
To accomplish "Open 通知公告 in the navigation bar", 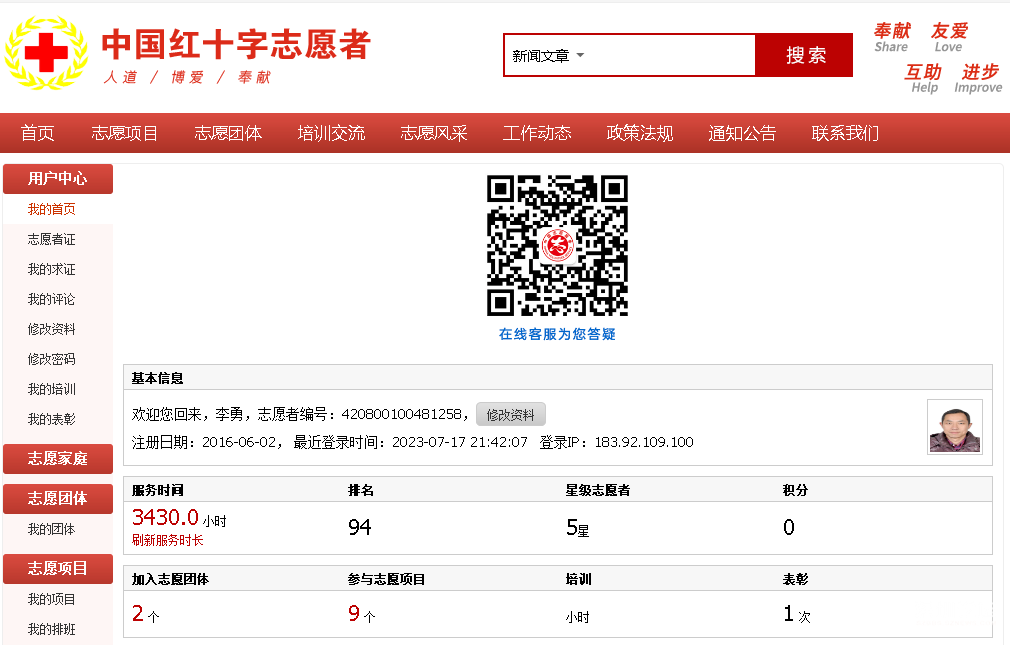I will pyautogui.click(x=742, y=133).
